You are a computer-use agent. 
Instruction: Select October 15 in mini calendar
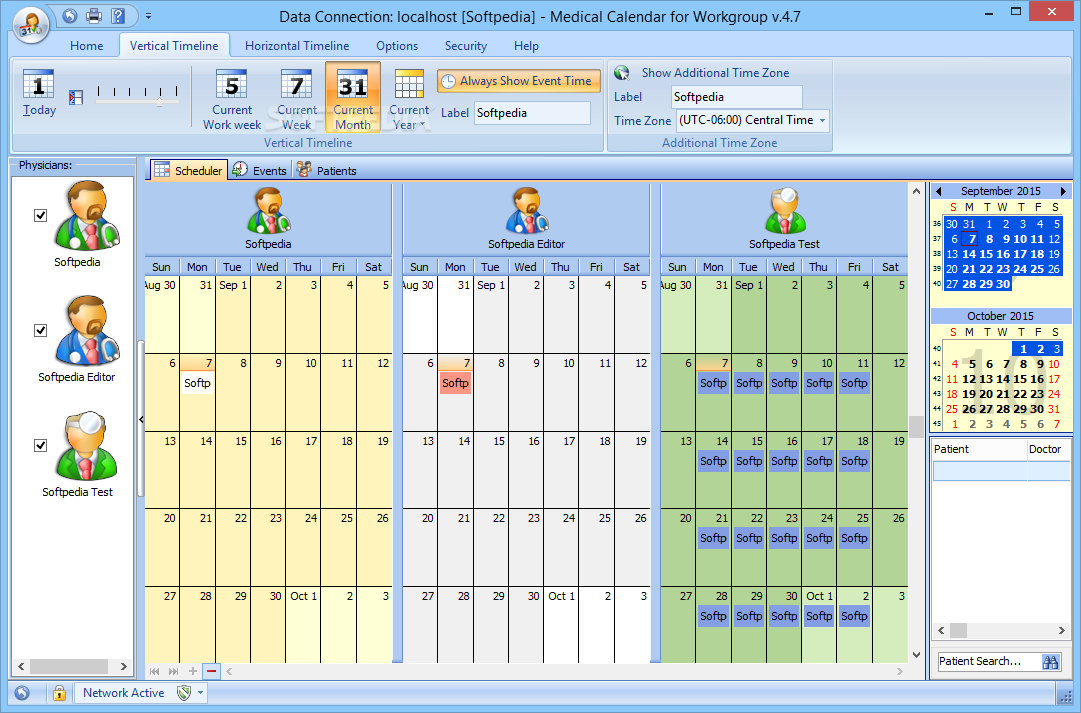(x=1020, y=379)
